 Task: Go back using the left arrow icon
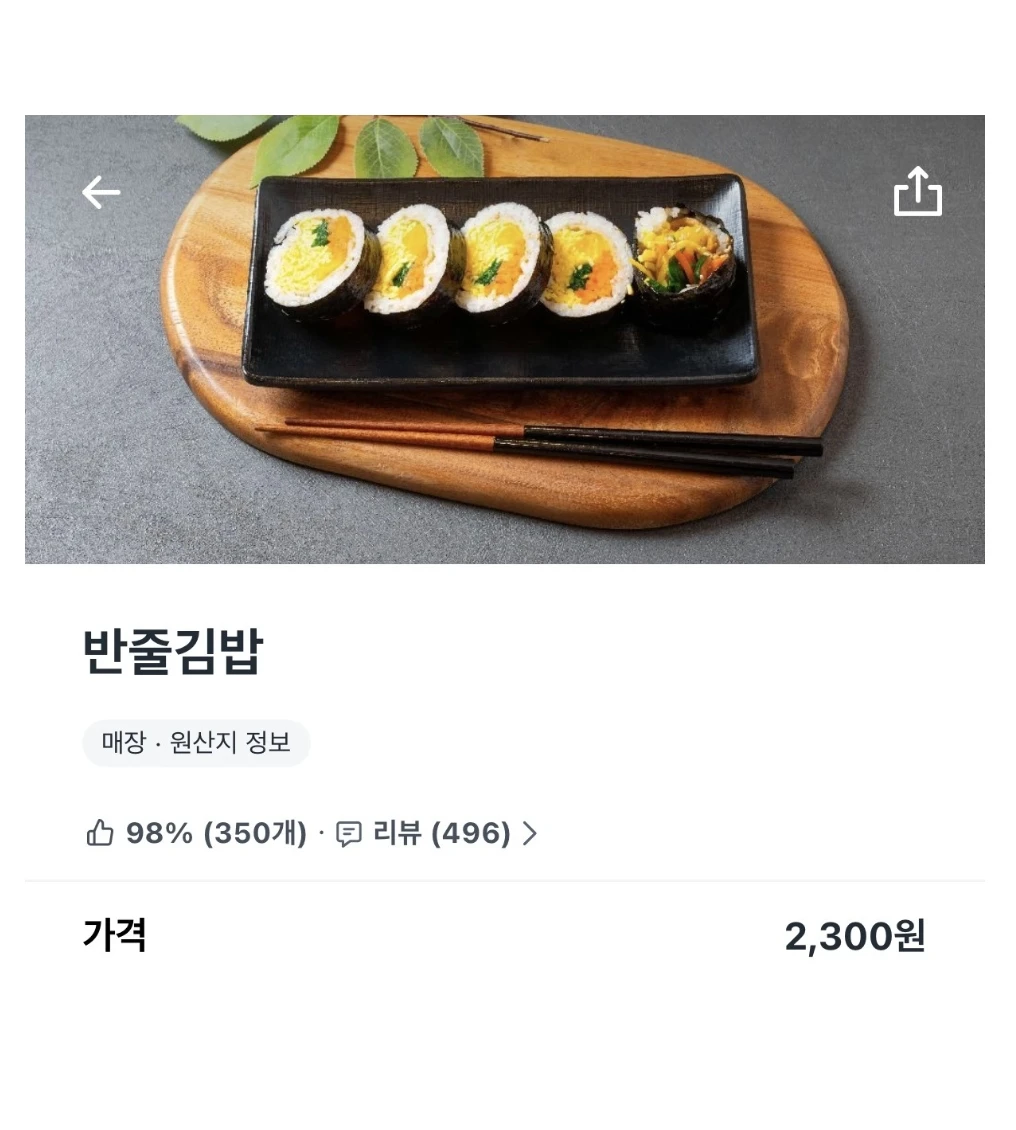[x=101, y=192]
